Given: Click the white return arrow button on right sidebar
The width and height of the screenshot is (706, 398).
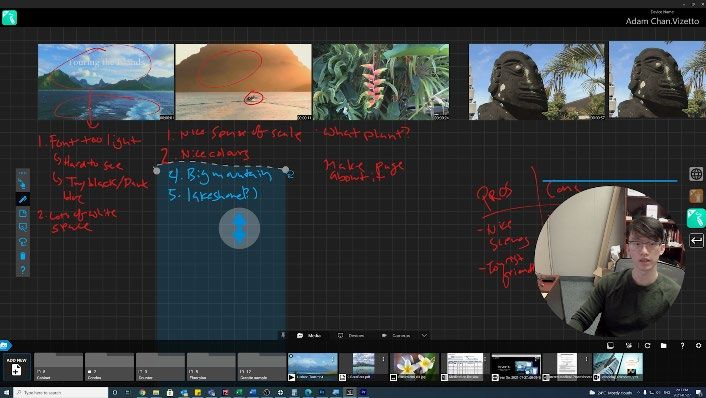Looking at the screenshot, I should [x=696, y=240].
